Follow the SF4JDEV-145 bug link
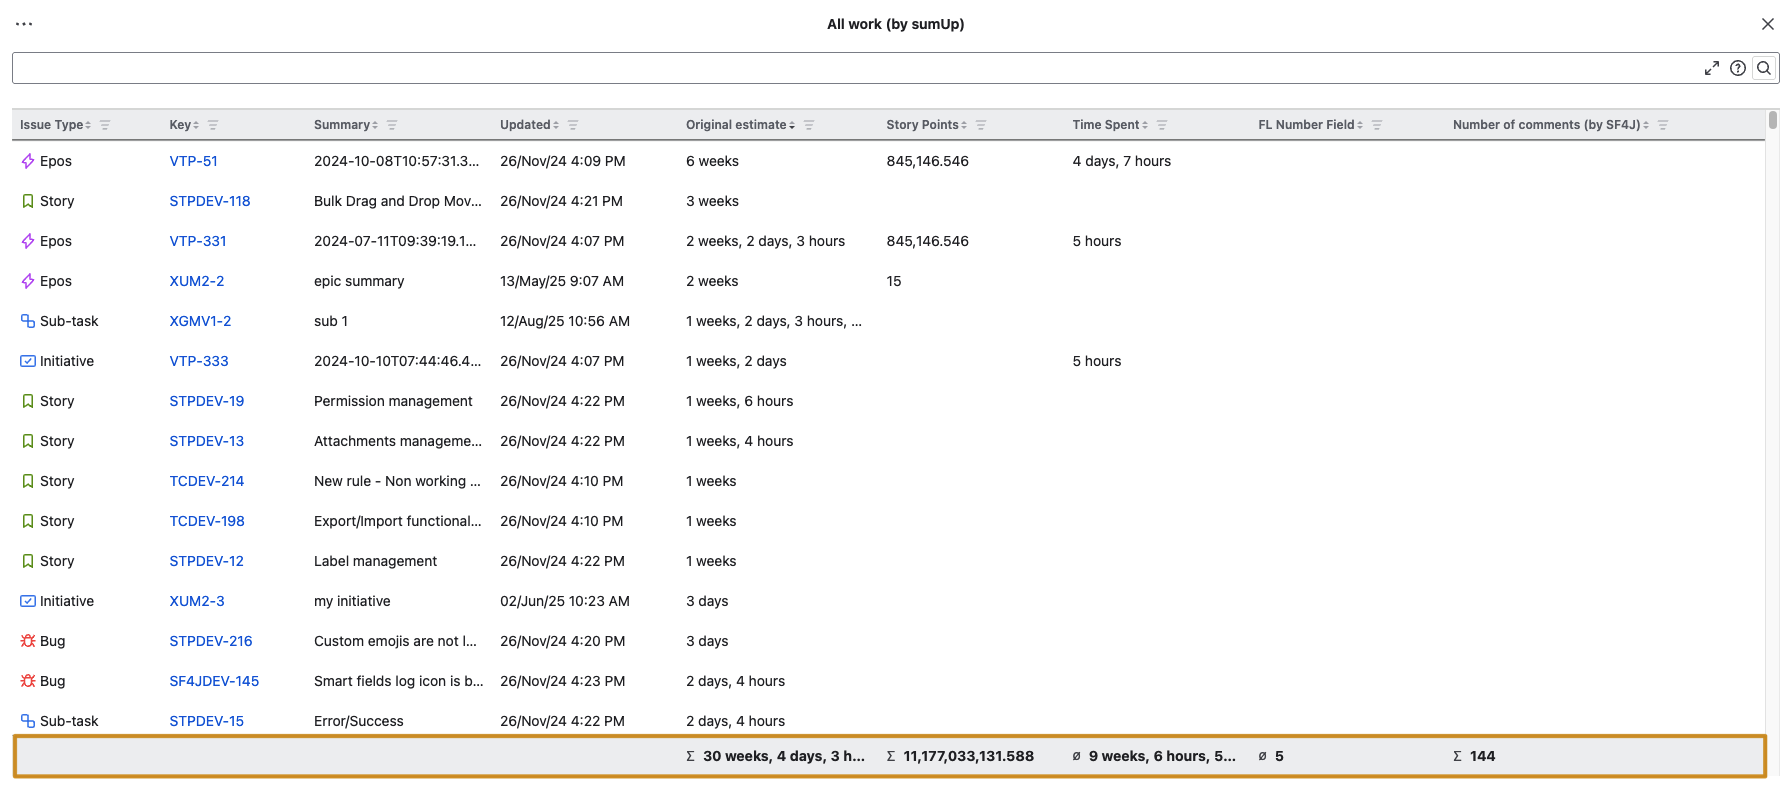1792x804 pixels. [x=214, y=681]
